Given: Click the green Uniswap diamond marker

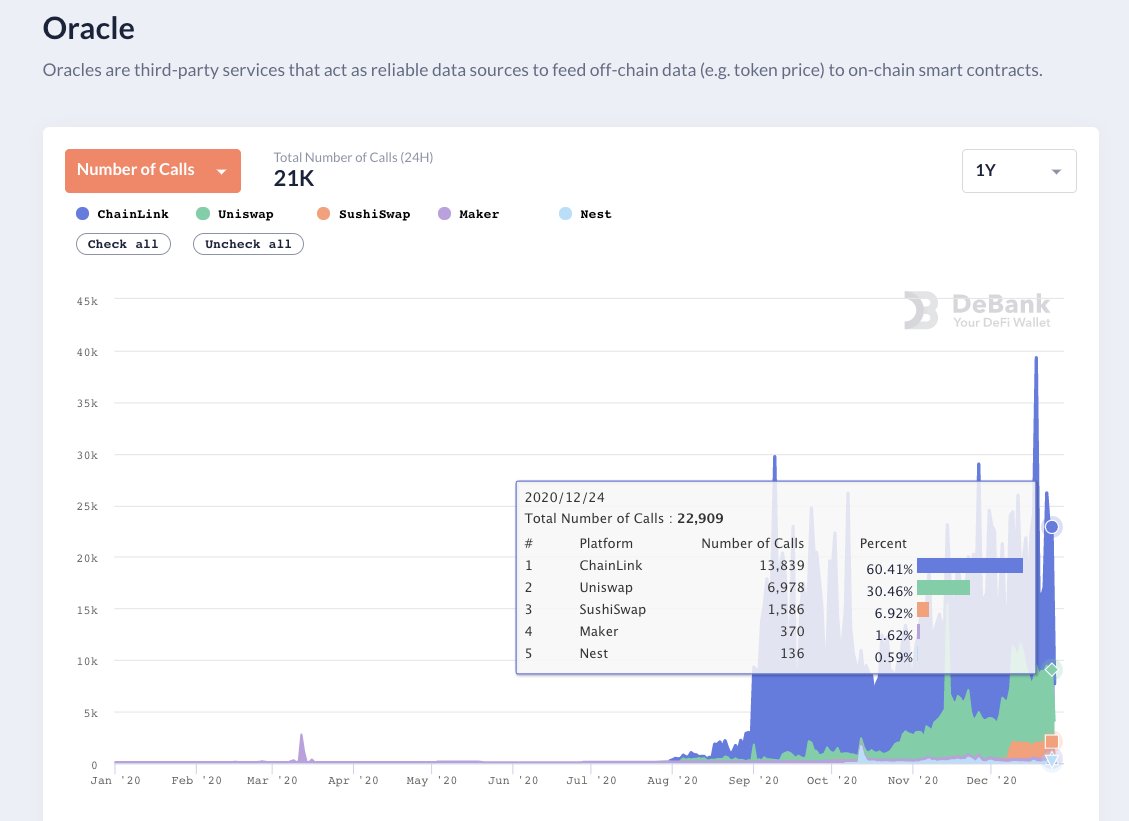Looking at the screenshot, I should pos(1051,670).
